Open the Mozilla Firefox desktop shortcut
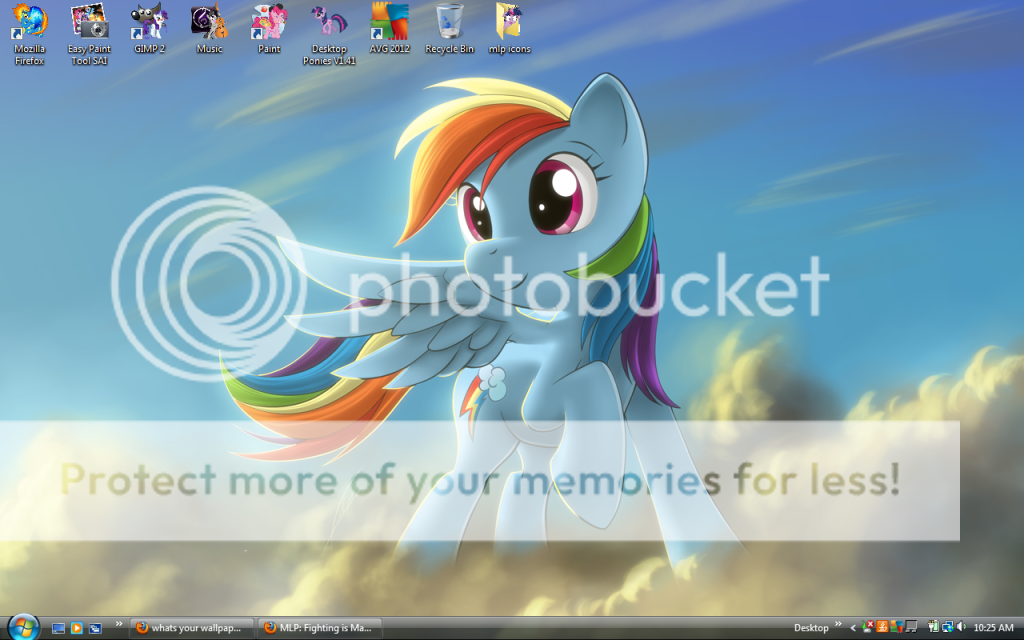This screenshot has height=640, width=1024. [x=29, y=34]
